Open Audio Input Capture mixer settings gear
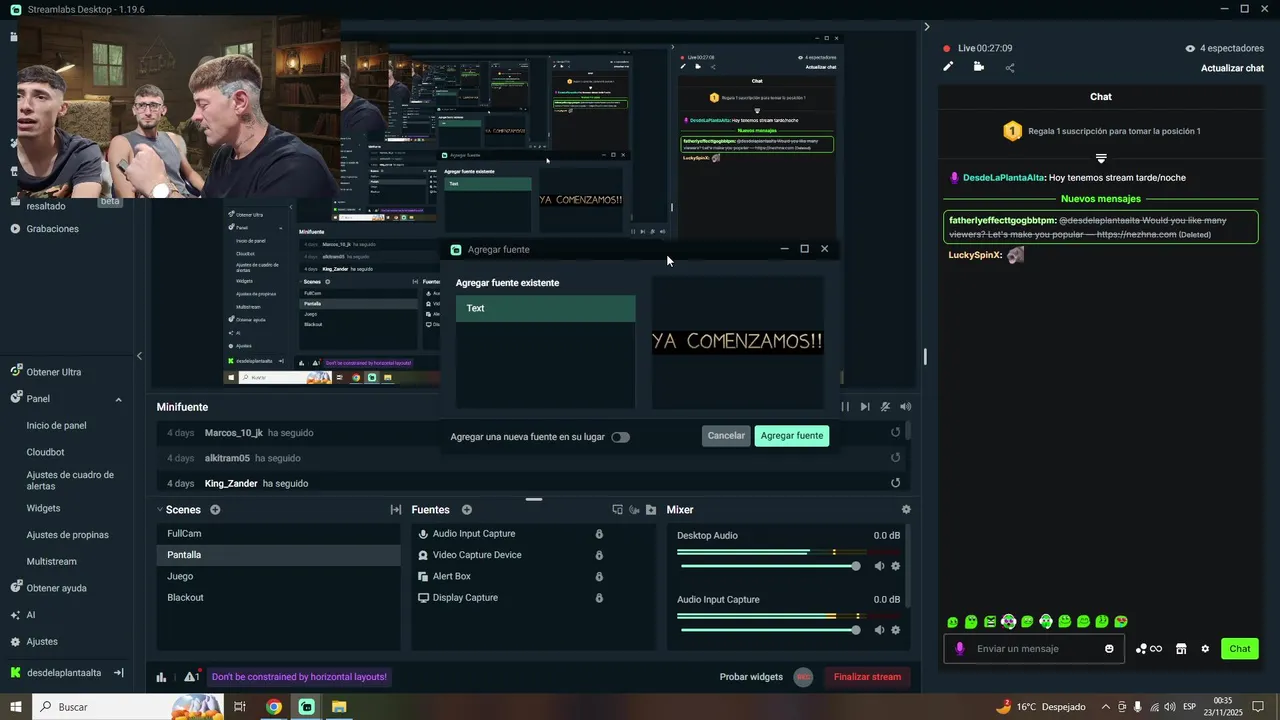The height and width of the screenshot is (720, 1280). (x=895, y=630)
